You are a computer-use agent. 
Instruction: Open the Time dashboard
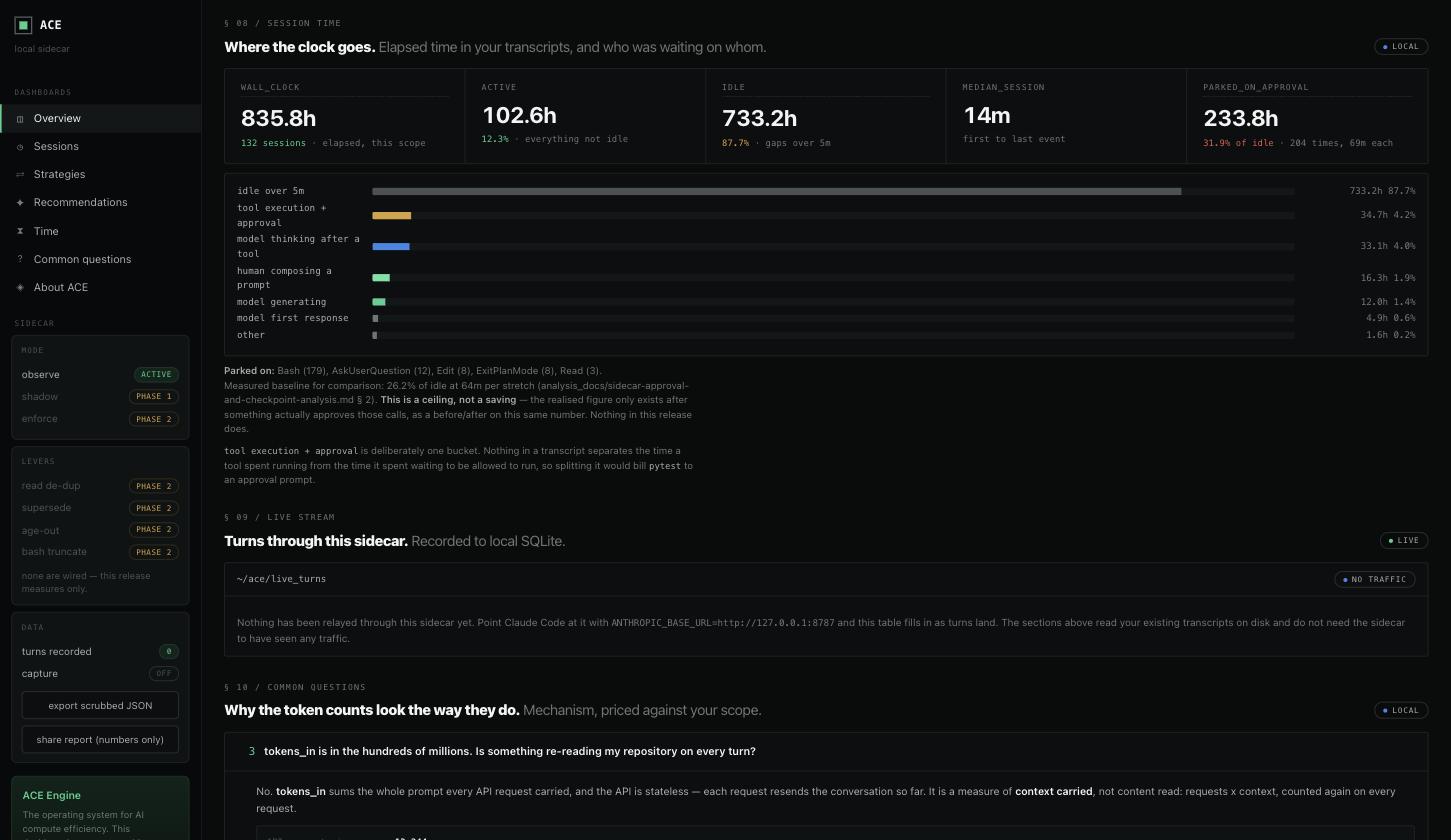(100, 231)
